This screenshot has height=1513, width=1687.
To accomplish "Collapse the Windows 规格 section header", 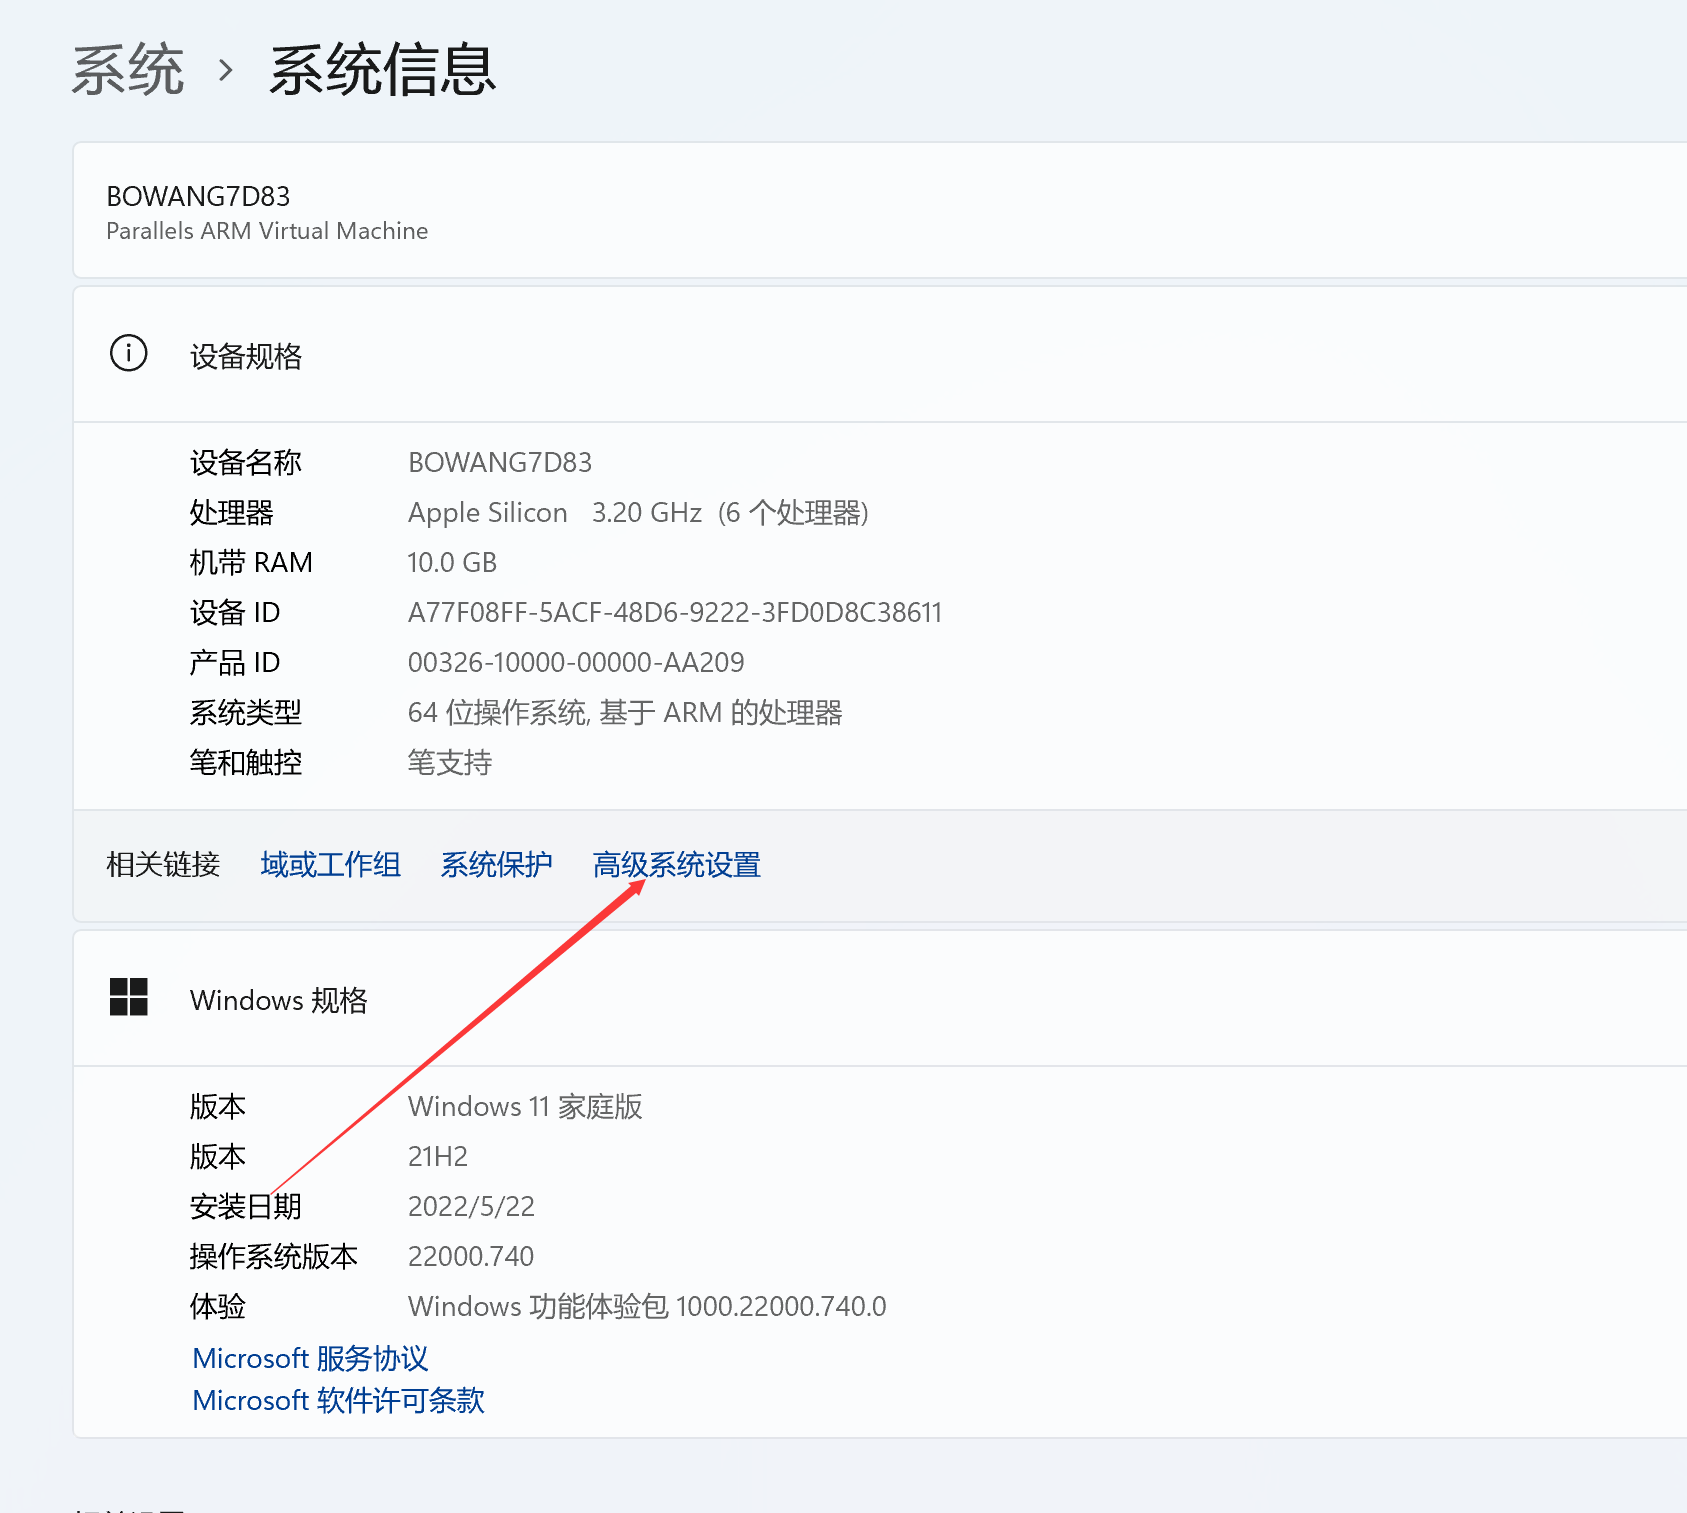I will (x=880, y=998).
